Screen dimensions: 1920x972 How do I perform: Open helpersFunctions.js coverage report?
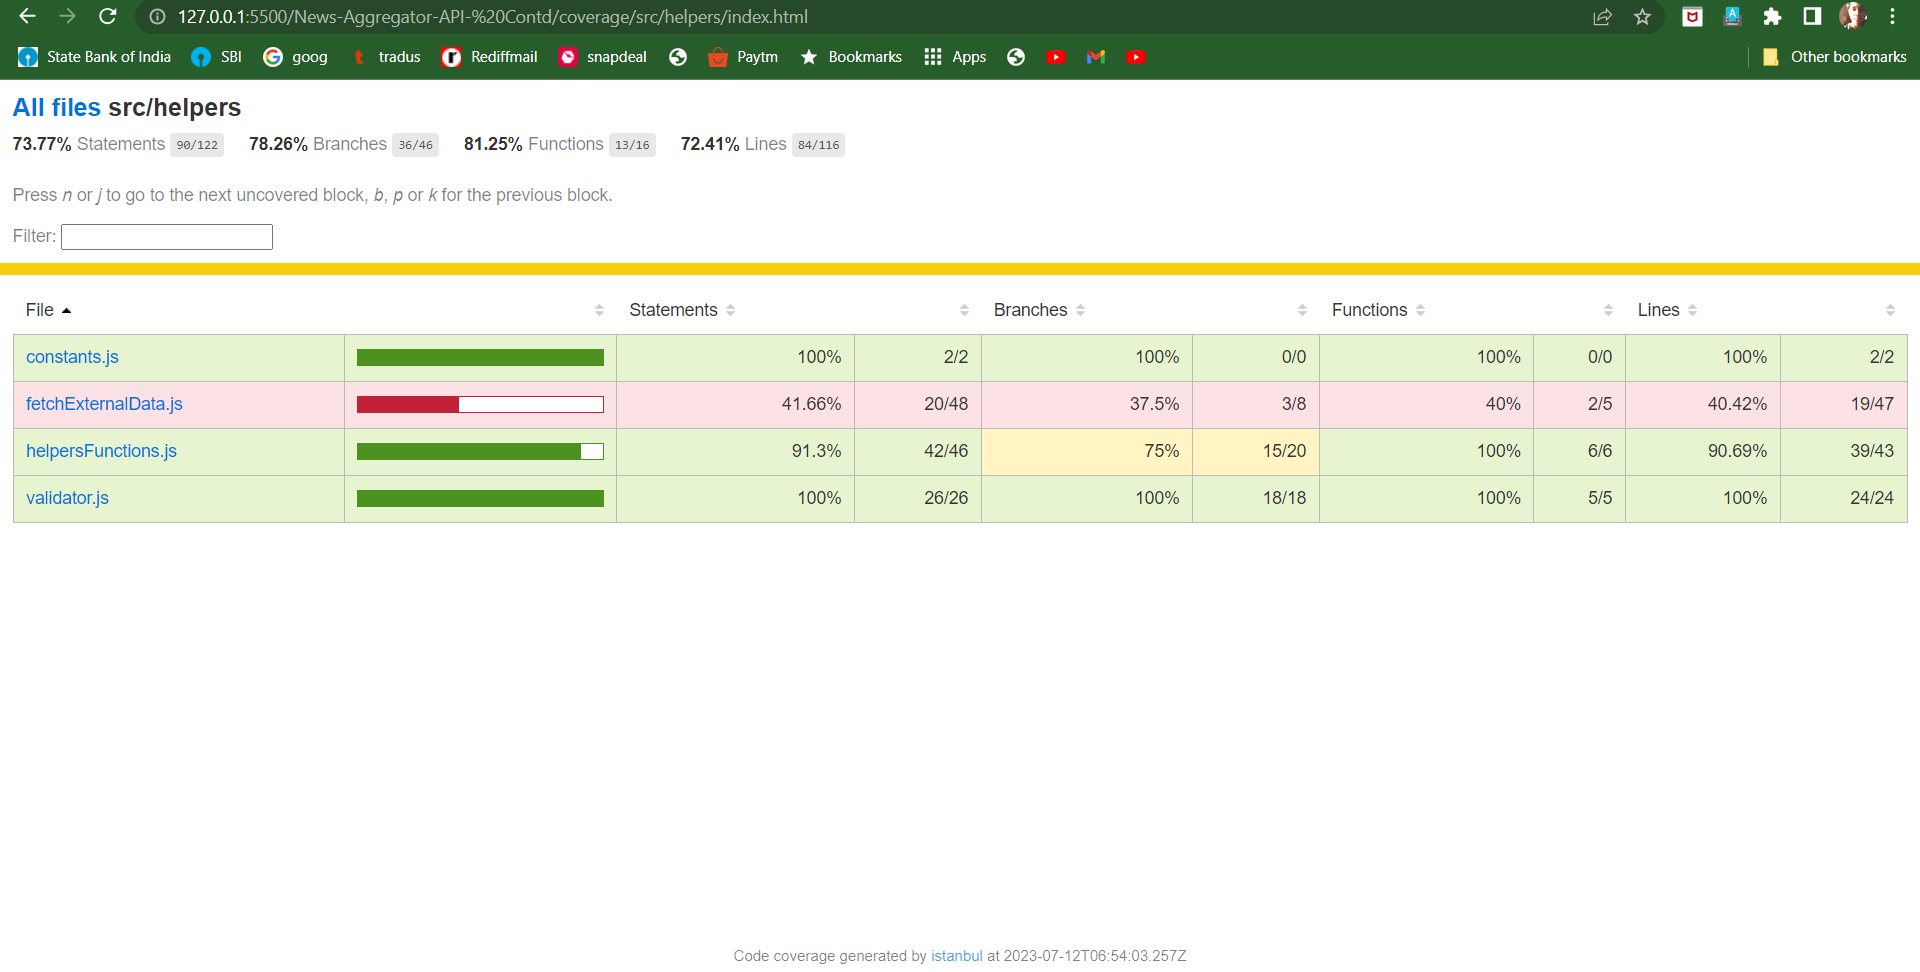coord(101,451)
